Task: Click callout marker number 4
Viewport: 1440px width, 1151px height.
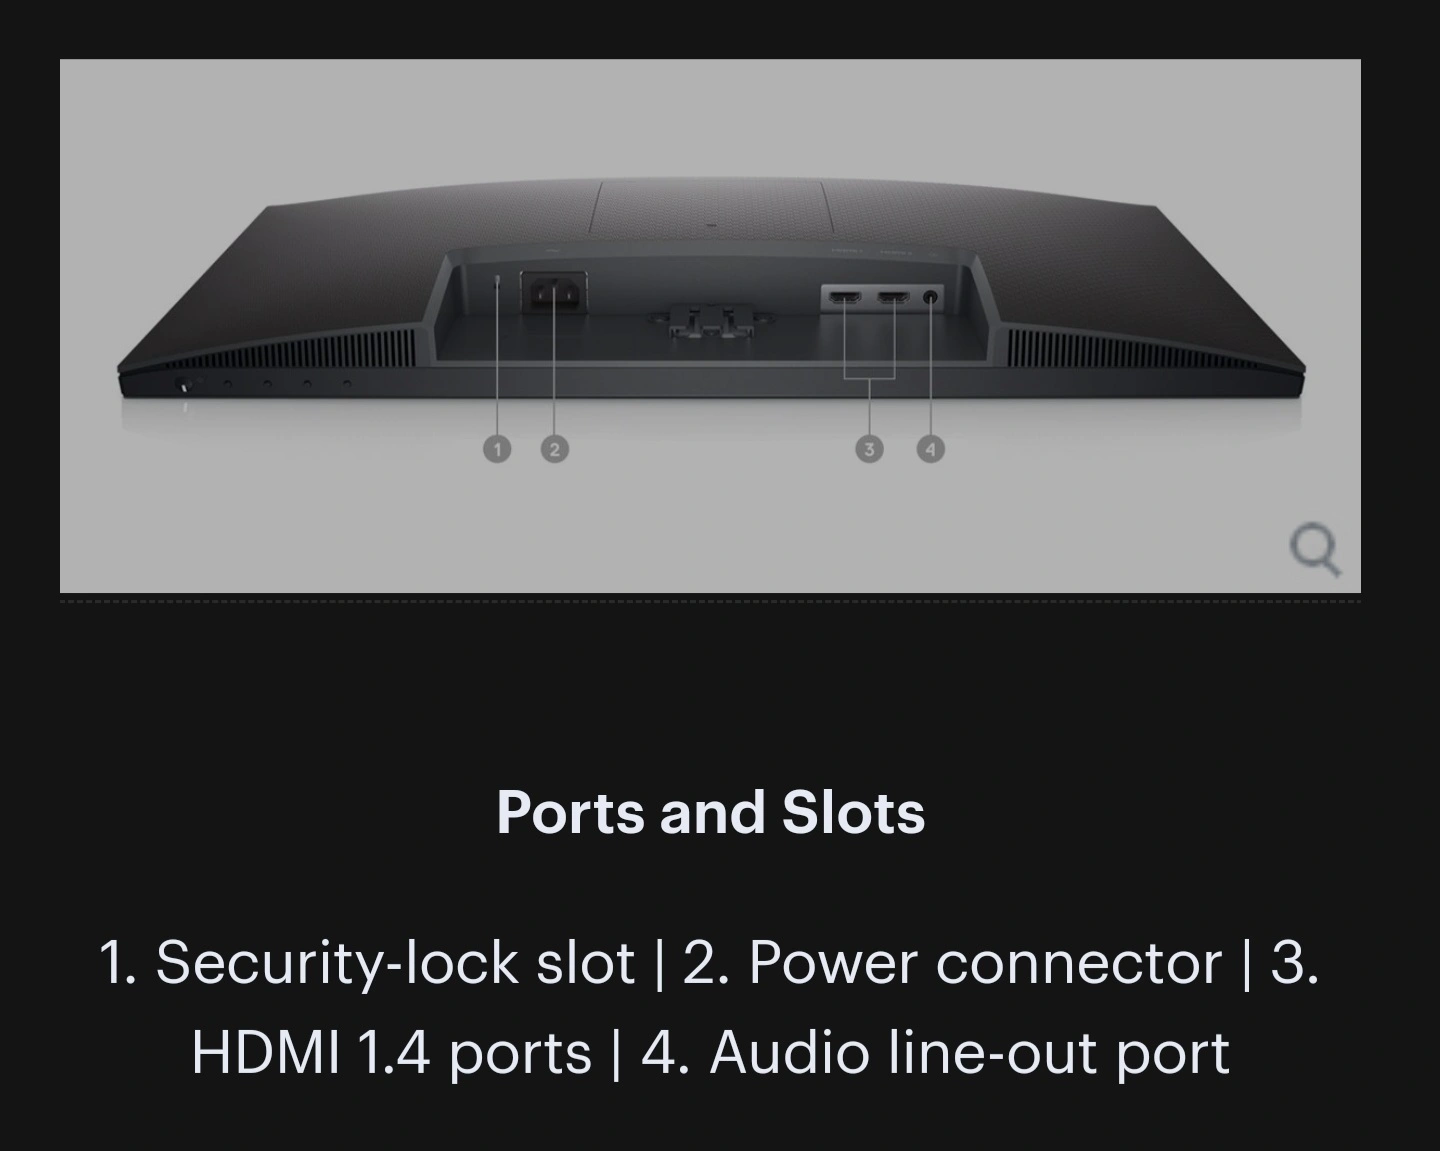Action: click(x=931, y=449)
